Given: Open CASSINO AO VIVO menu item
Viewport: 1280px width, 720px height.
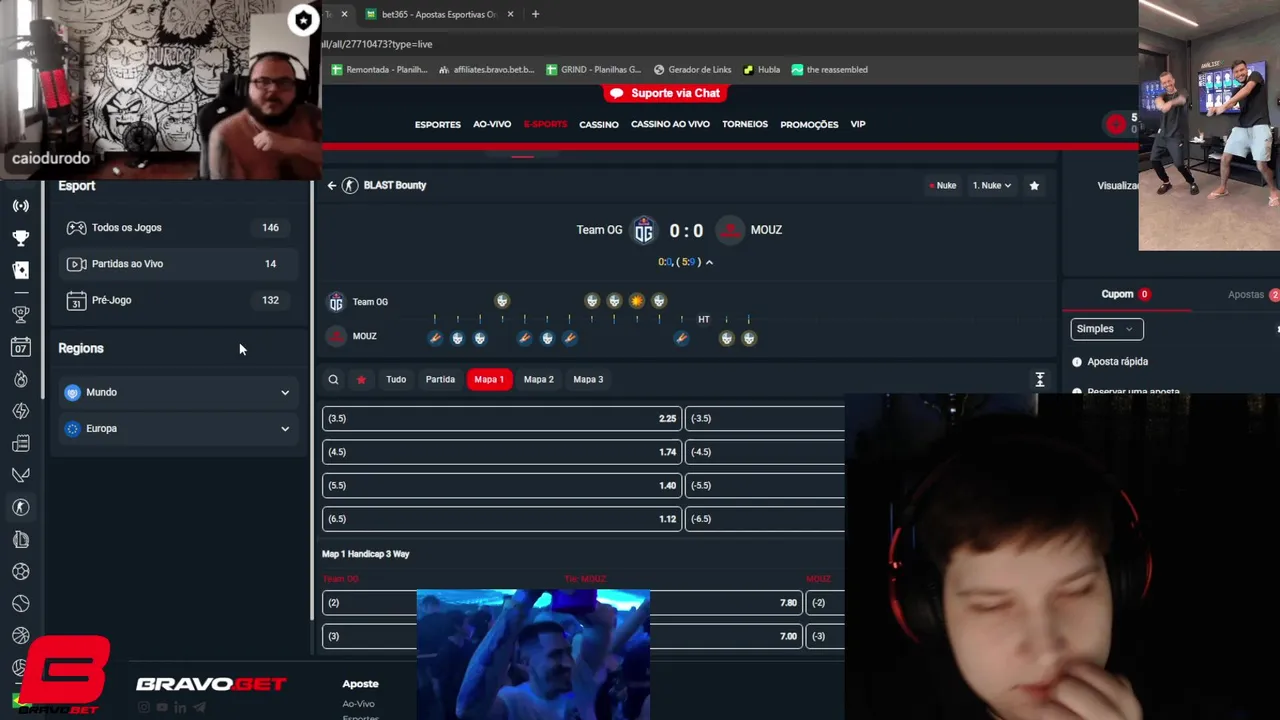Looking at the screenshot, I should (x=670, y=124).
